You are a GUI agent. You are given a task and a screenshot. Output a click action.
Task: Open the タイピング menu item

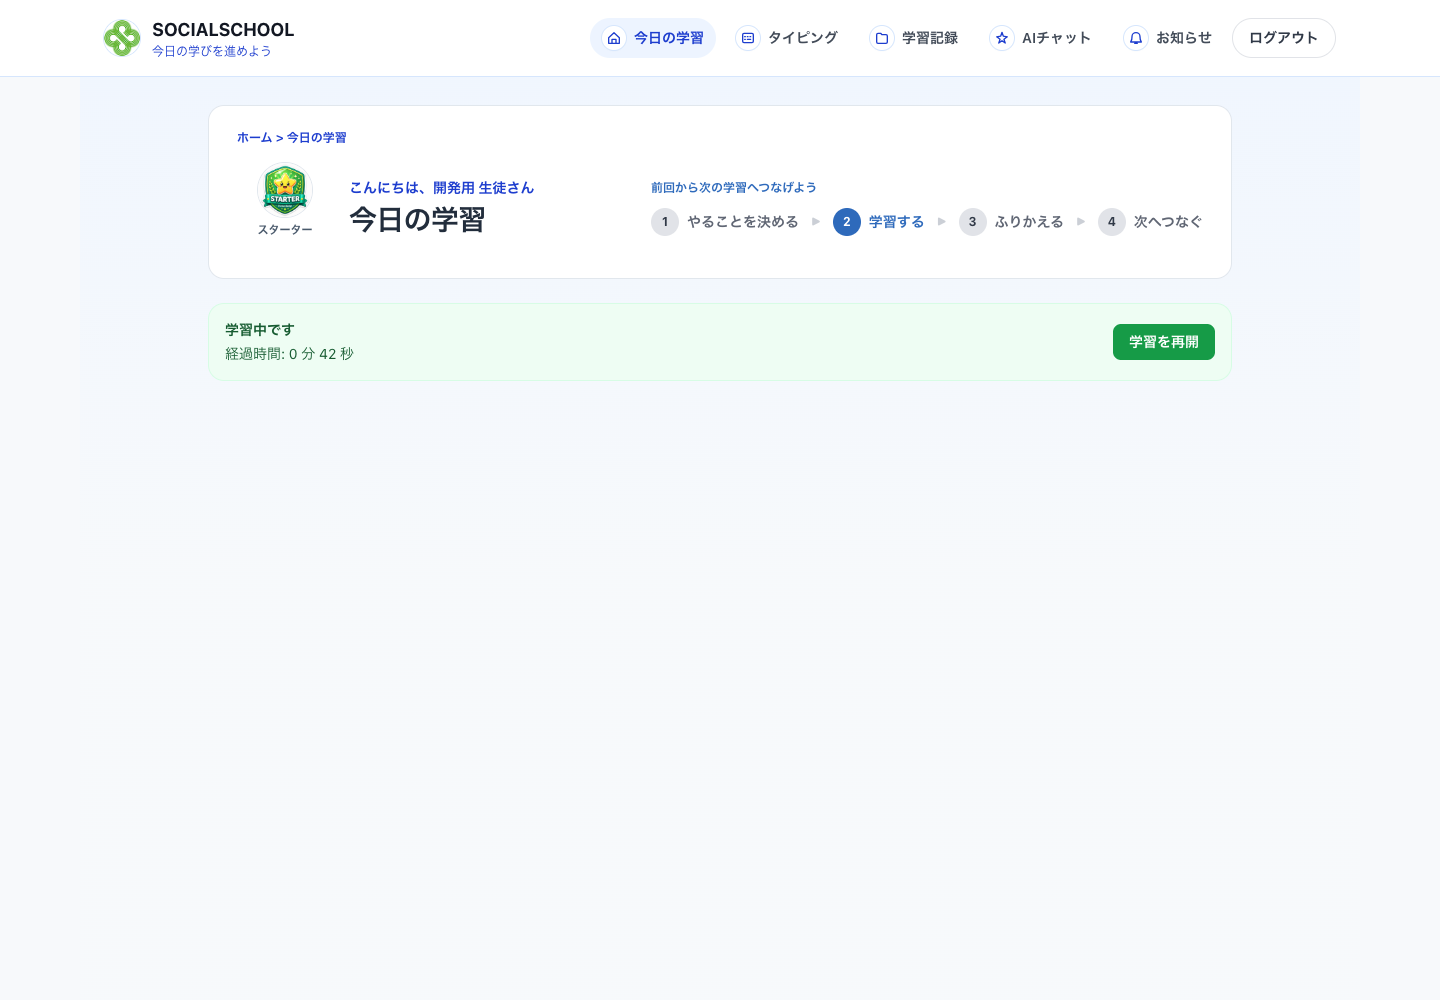tap(787, 38)
